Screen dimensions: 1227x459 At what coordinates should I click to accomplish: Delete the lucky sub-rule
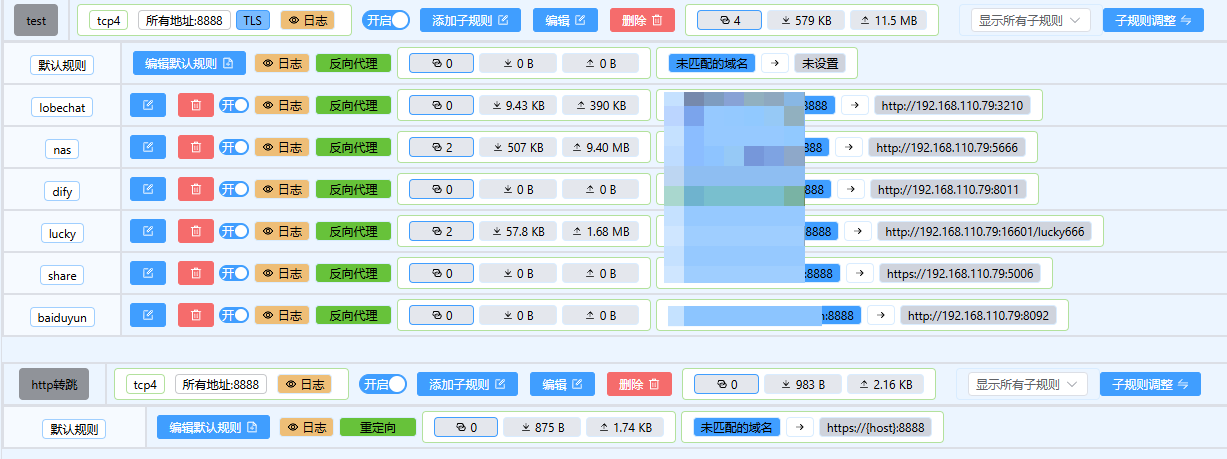[196, 231]
